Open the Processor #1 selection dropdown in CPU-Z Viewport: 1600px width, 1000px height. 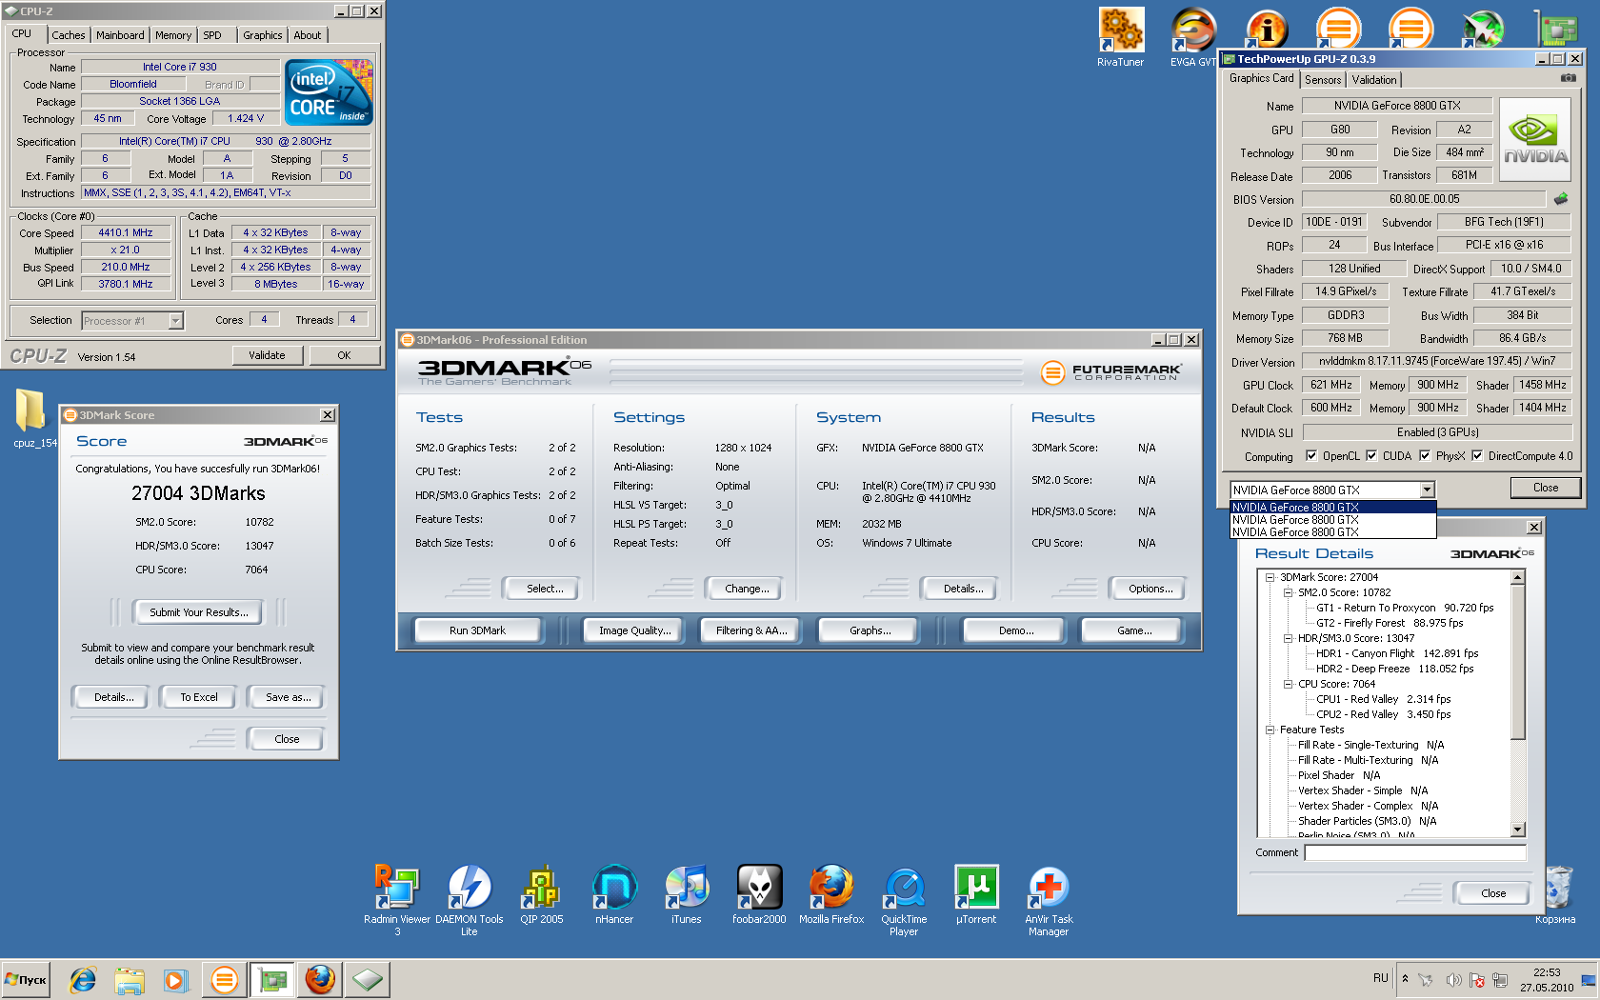pos(176,321)
